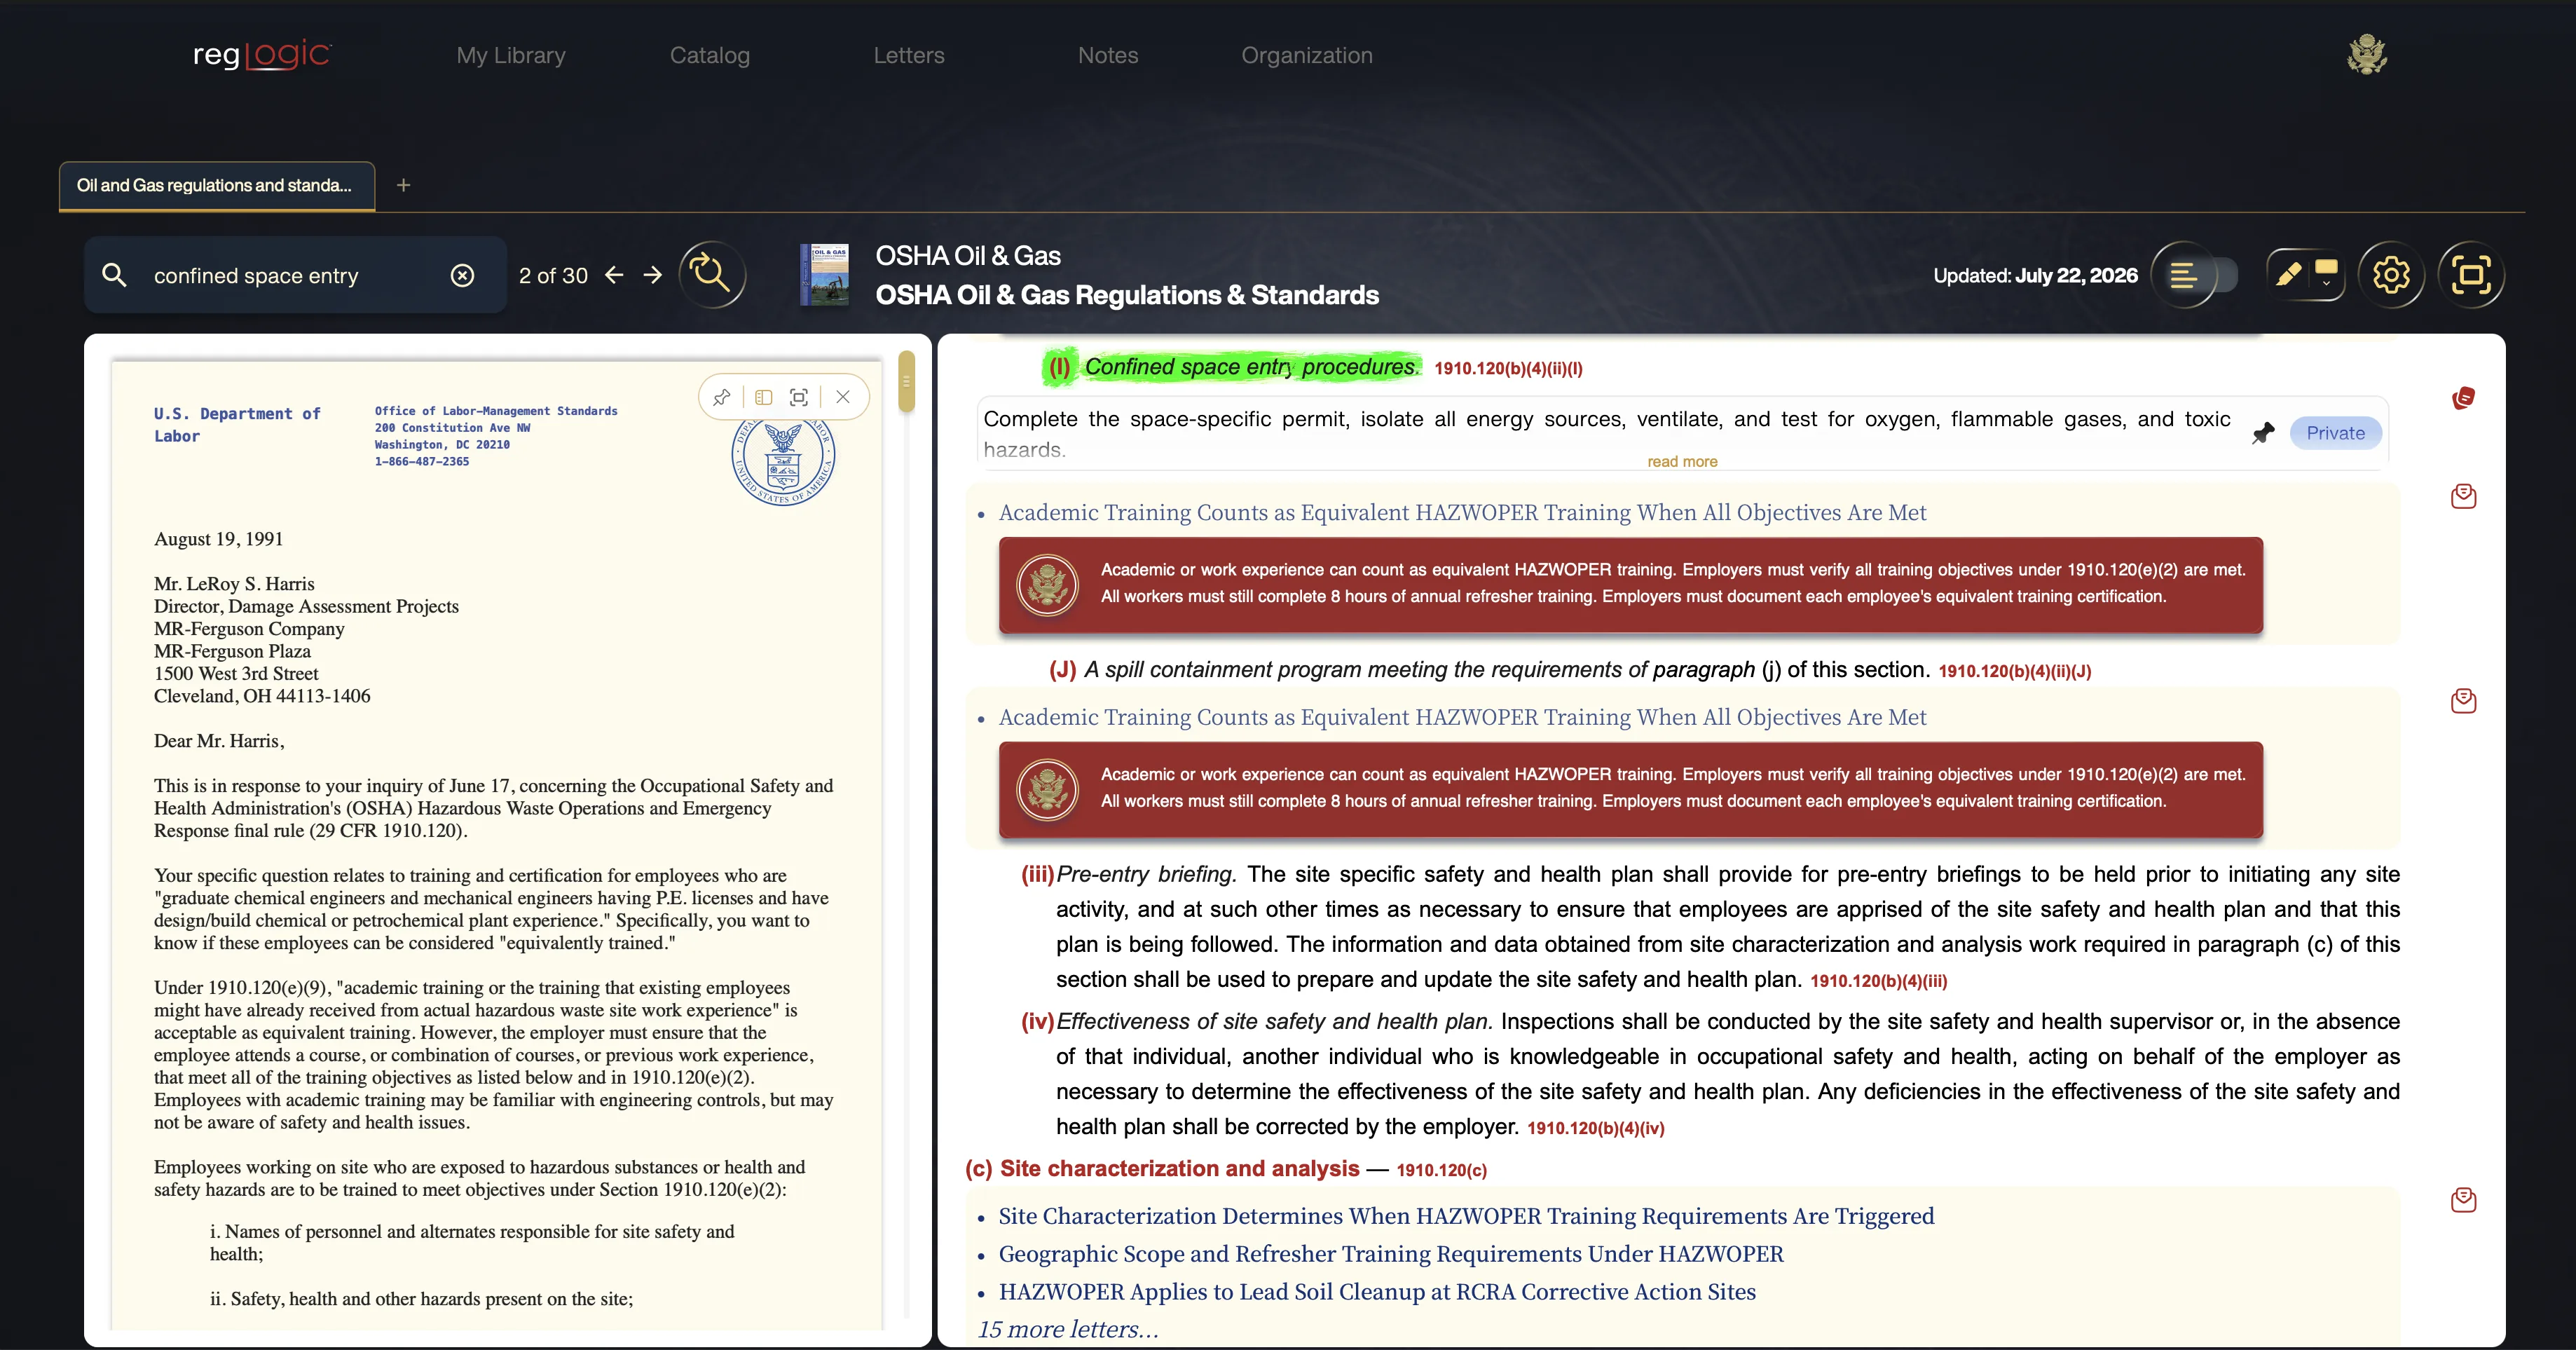Viewport: 2576px width, 1350px height.
Task: Click '(iv) Effectiveness of site safety' paragraph label
Action: pyautogui.click(x=1256, y=1022)
